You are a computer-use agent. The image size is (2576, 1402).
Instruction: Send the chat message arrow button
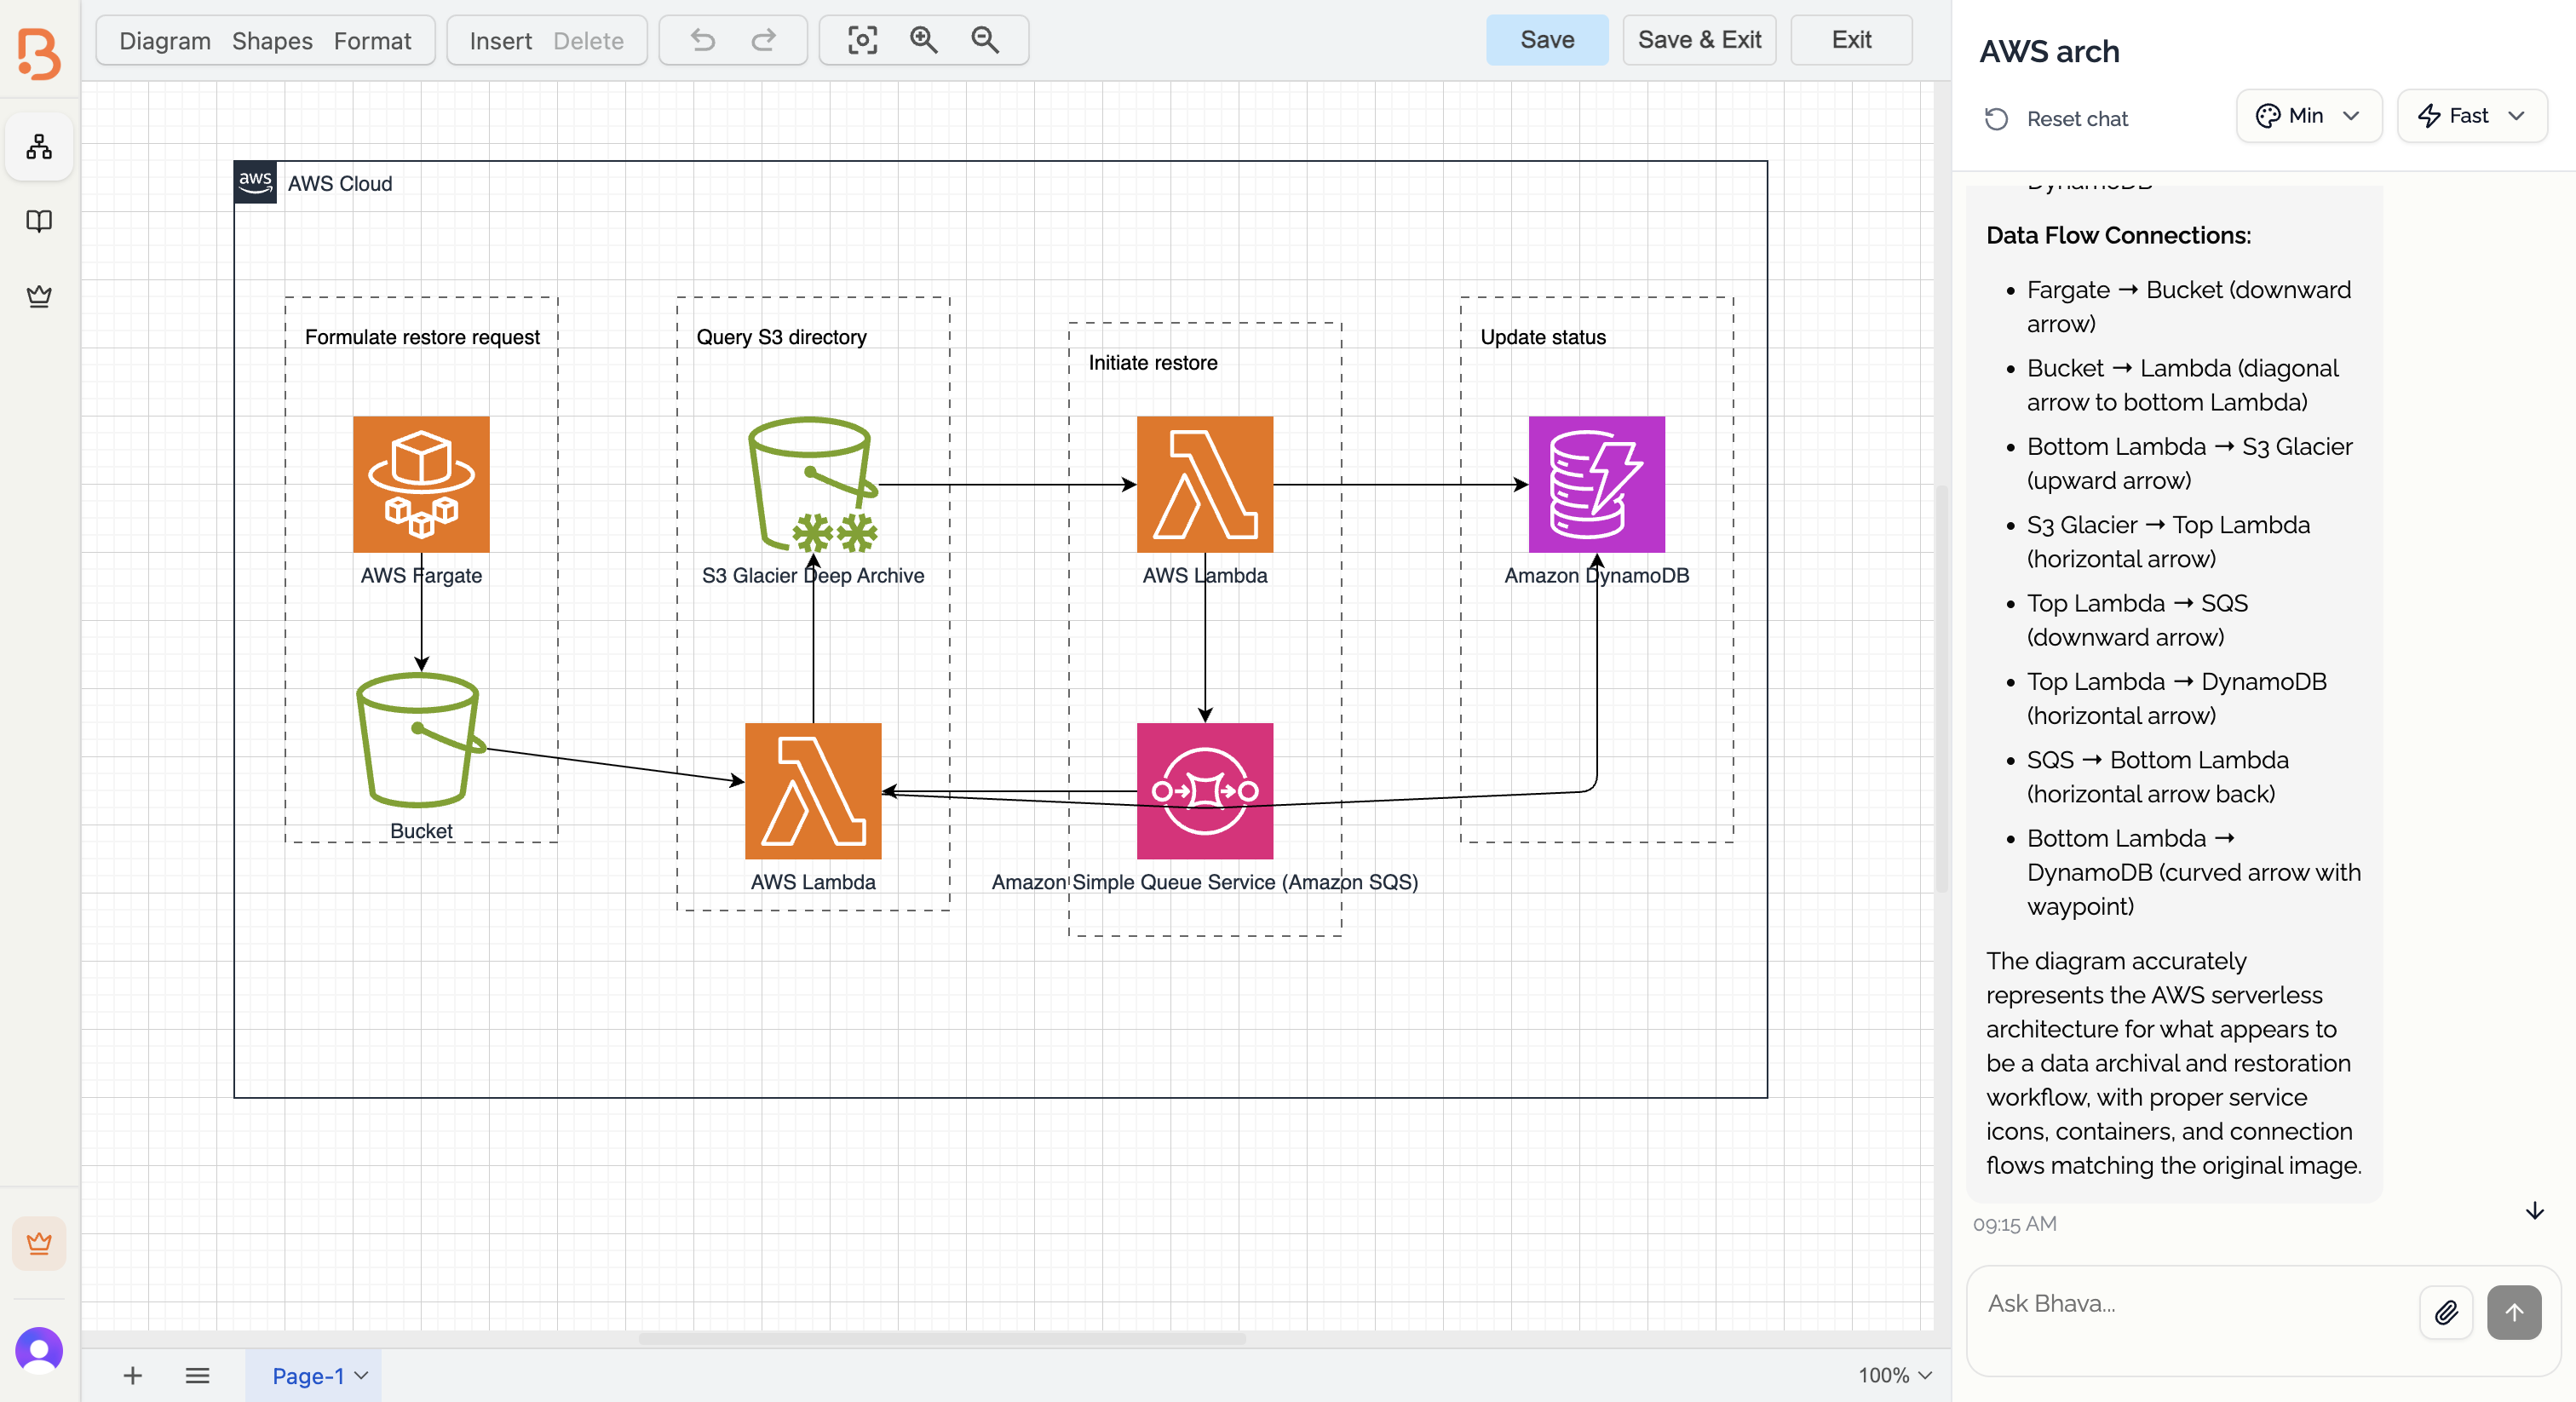pos(2514,1312)
